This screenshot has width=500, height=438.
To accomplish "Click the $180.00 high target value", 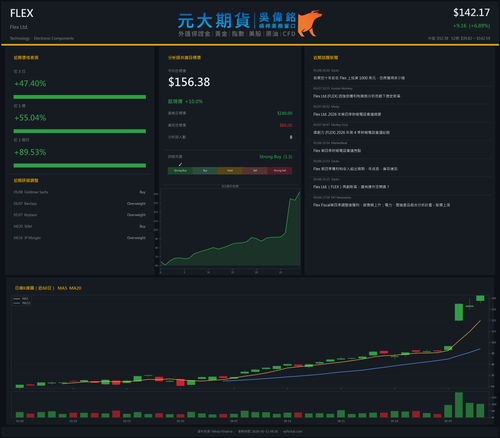I will pos(285,113).
